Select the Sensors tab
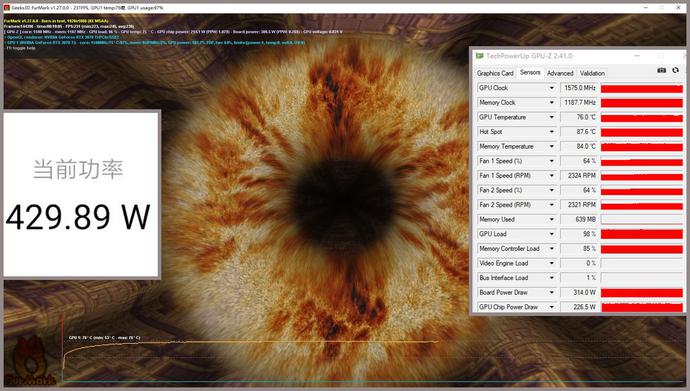This screenshot has height=391, width=690. pos(530,72)
